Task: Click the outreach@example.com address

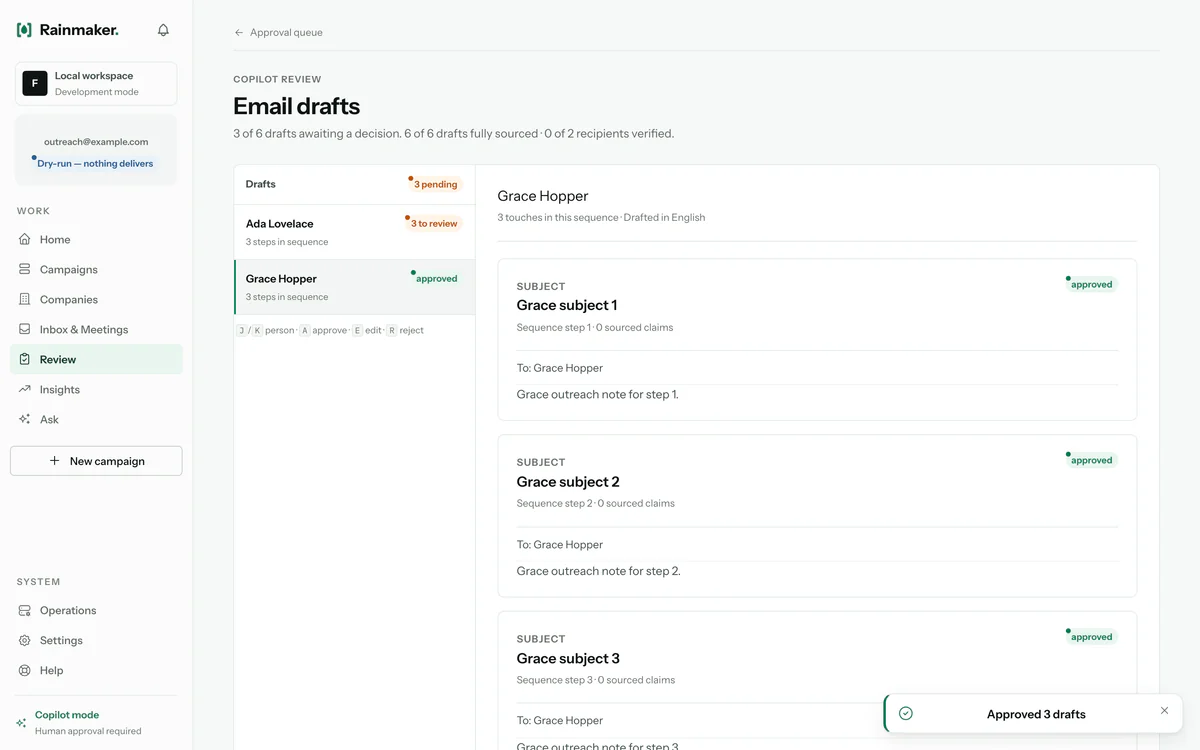Action: click(96, 142)
